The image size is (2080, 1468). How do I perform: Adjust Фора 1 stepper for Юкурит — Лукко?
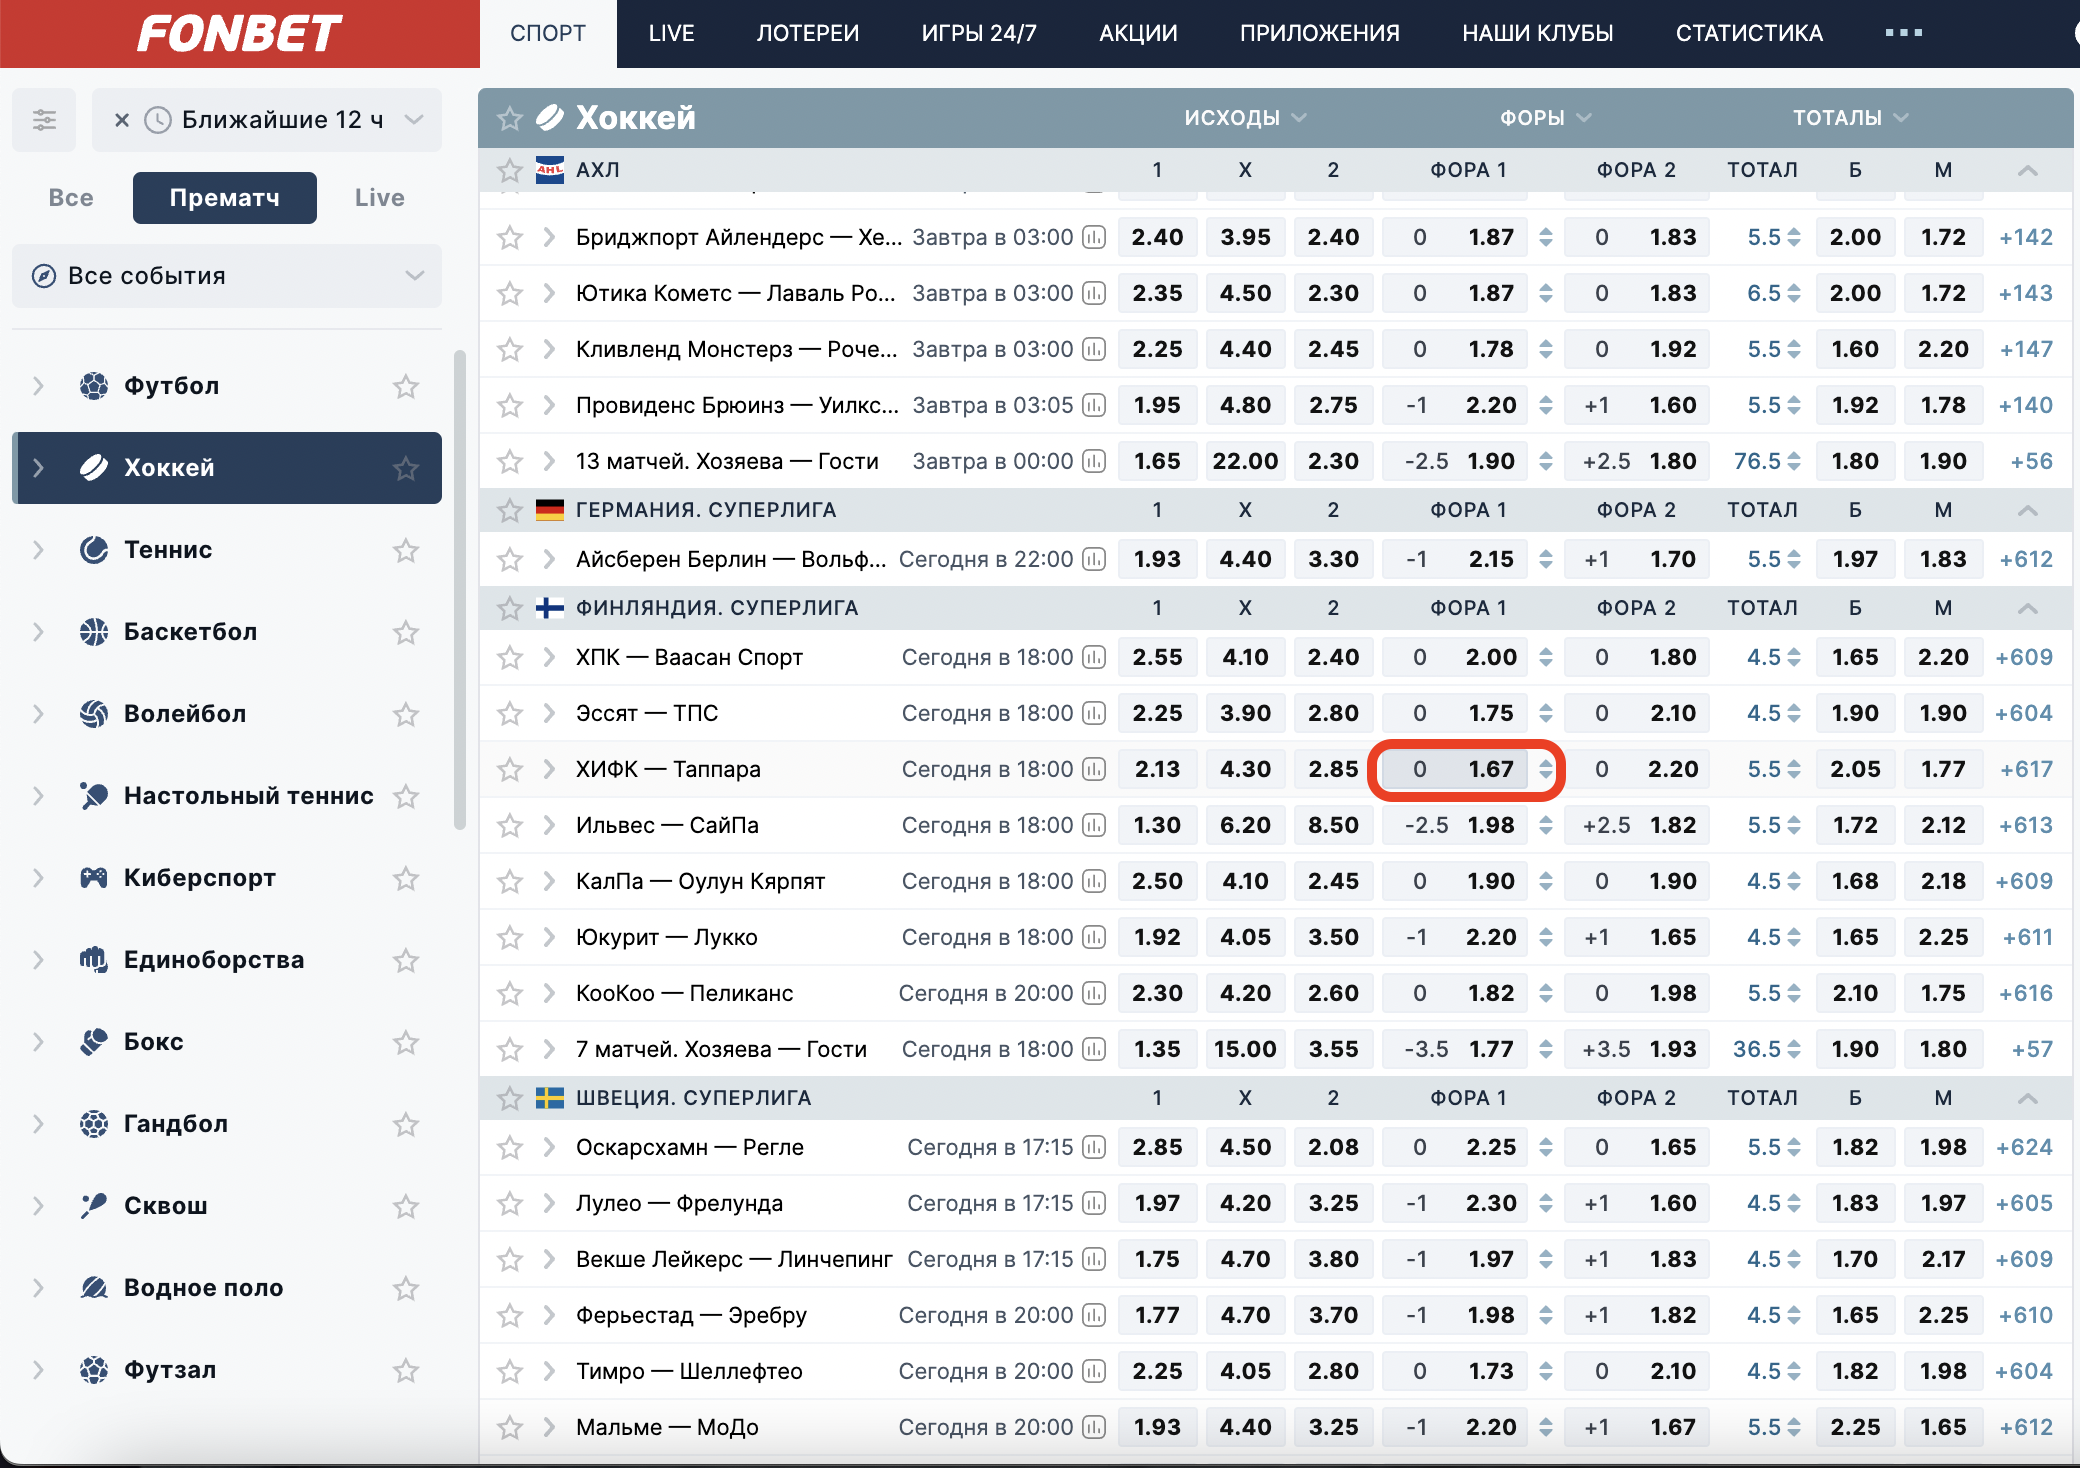(1546, 937)
